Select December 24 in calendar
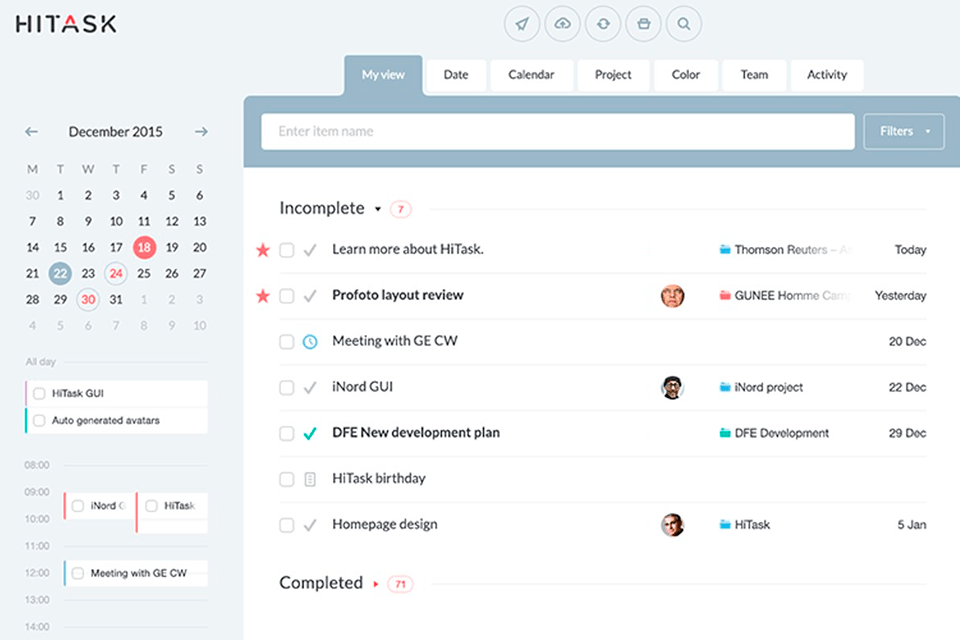This screenshot has height=640, width=960. pos(116,273)
